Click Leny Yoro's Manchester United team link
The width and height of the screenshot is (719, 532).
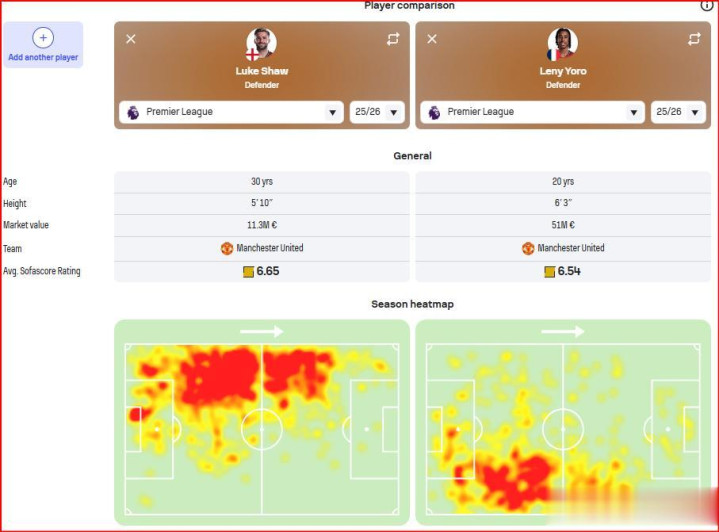coord(563,248)
